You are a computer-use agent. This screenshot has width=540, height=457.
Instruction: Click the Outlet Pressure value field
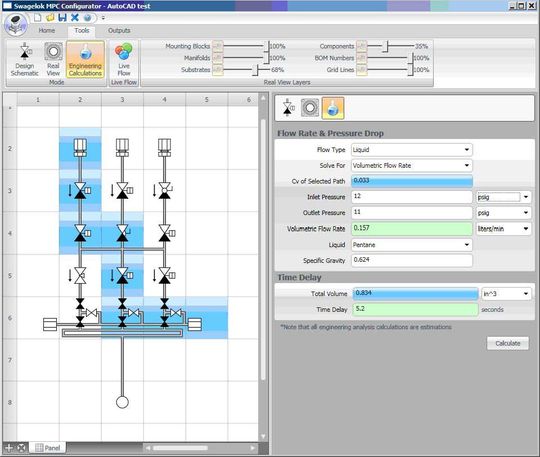tap(412, 212)
